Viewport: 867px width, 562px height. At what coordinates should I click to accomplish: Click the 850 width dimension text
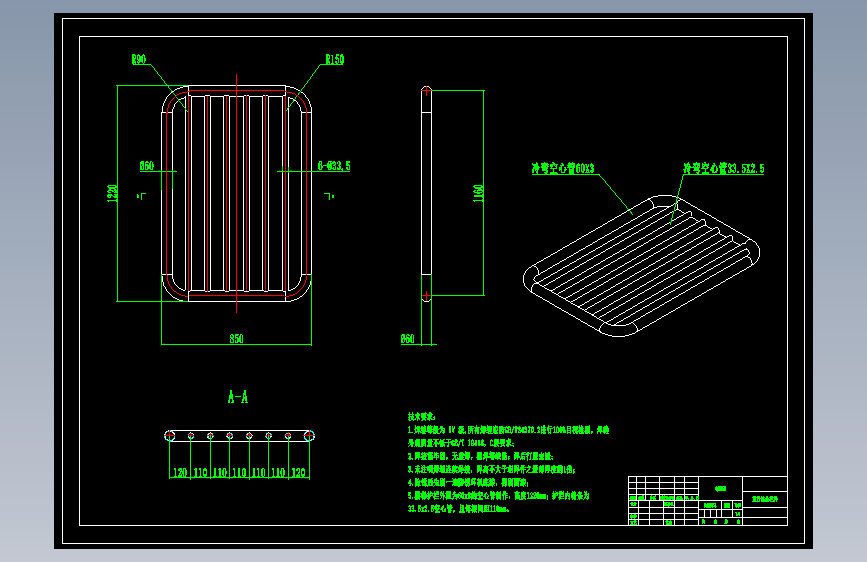tap(237, 339)
